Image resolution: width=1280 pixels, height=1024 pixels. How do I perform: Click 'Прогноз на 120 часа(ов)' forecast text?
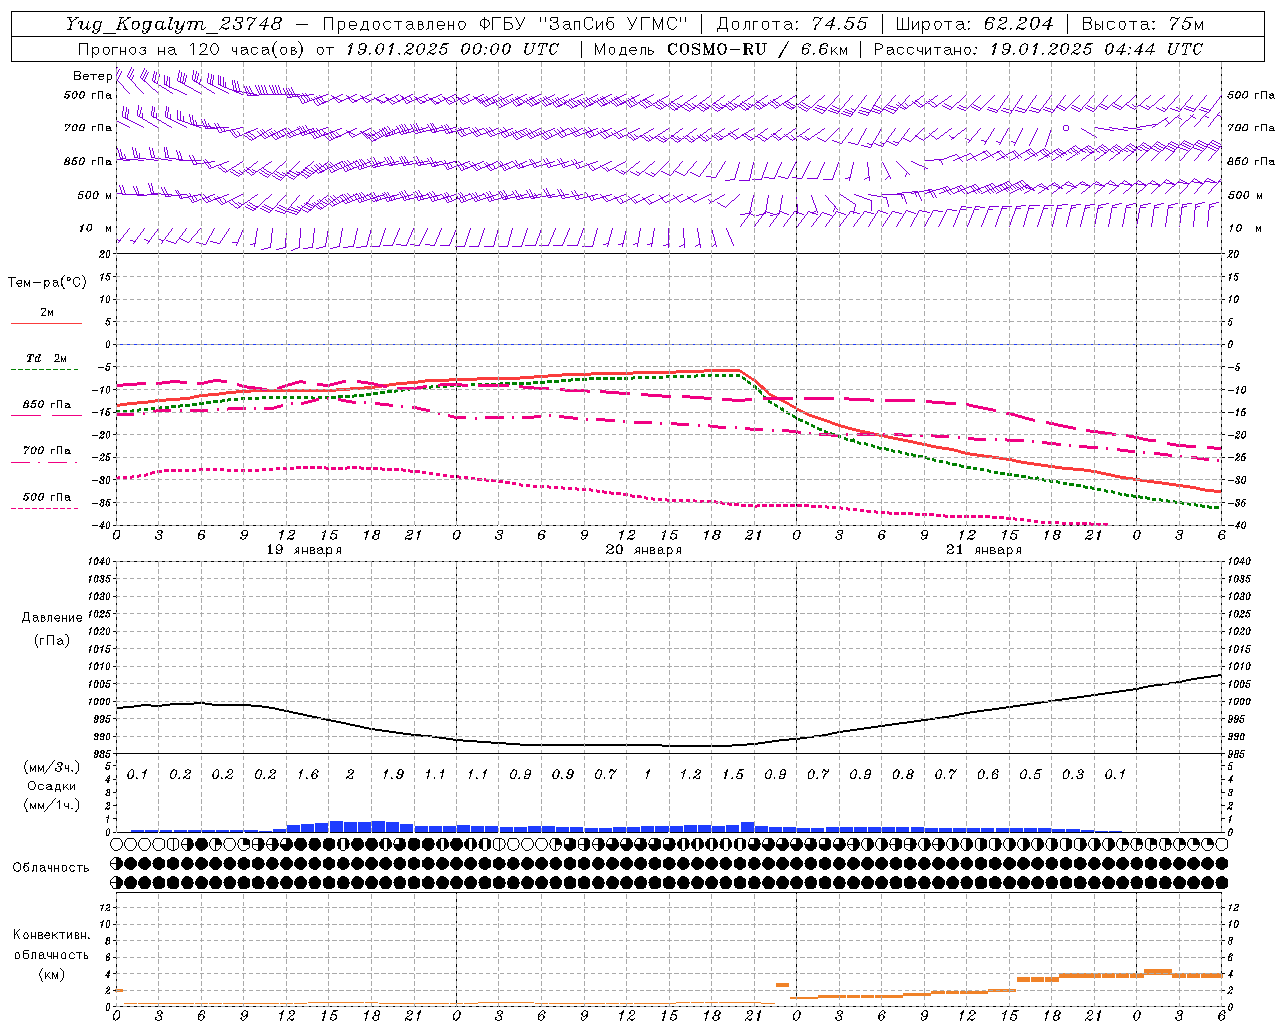point(191,49)
